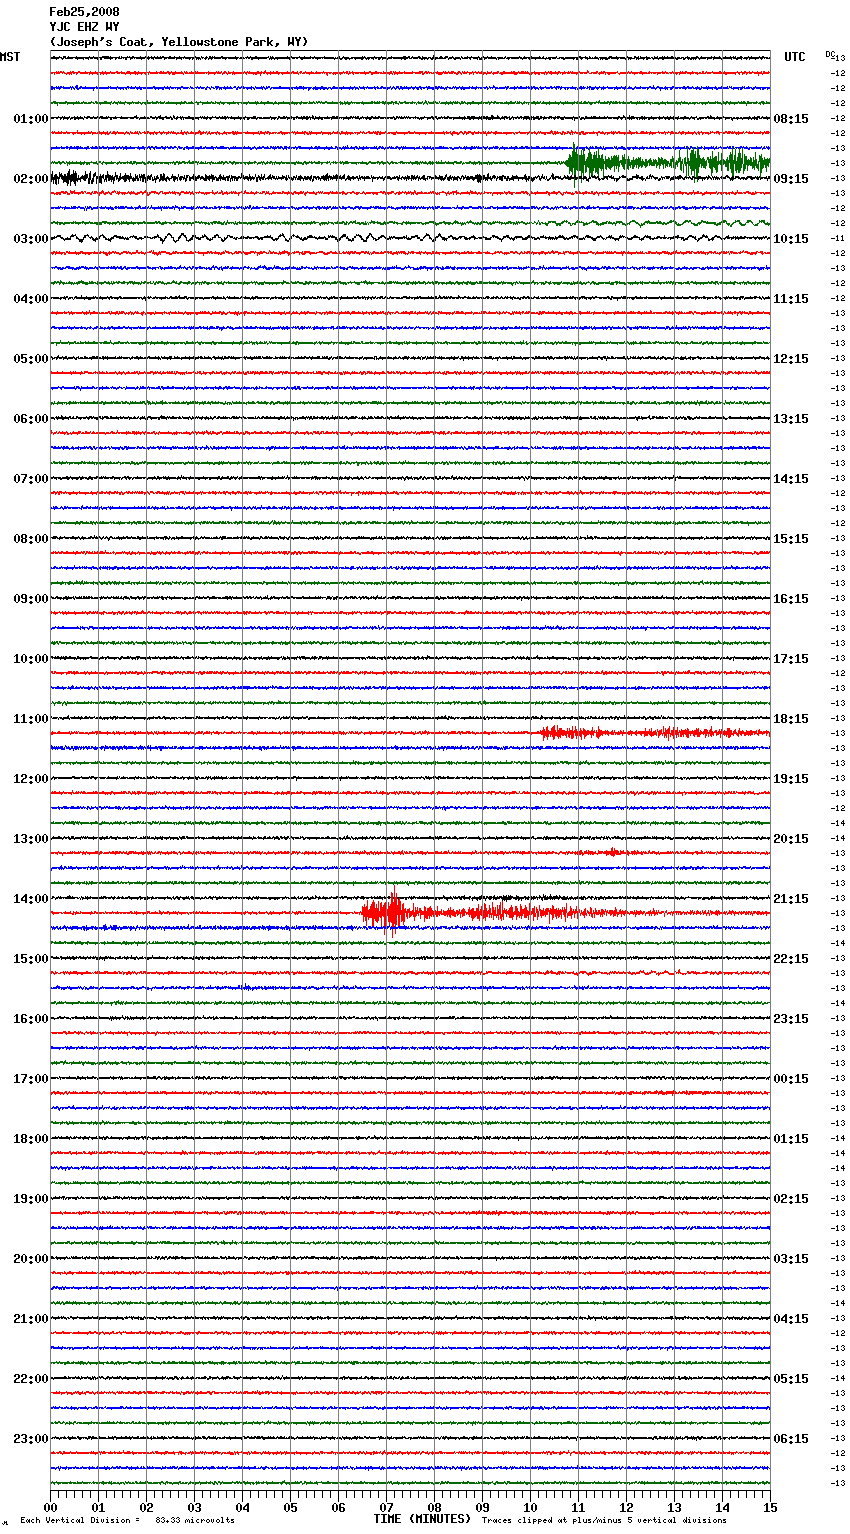This screenshot has width=850, height=1534.
Task: Click the MST timezone label
Action: [10, 57]
